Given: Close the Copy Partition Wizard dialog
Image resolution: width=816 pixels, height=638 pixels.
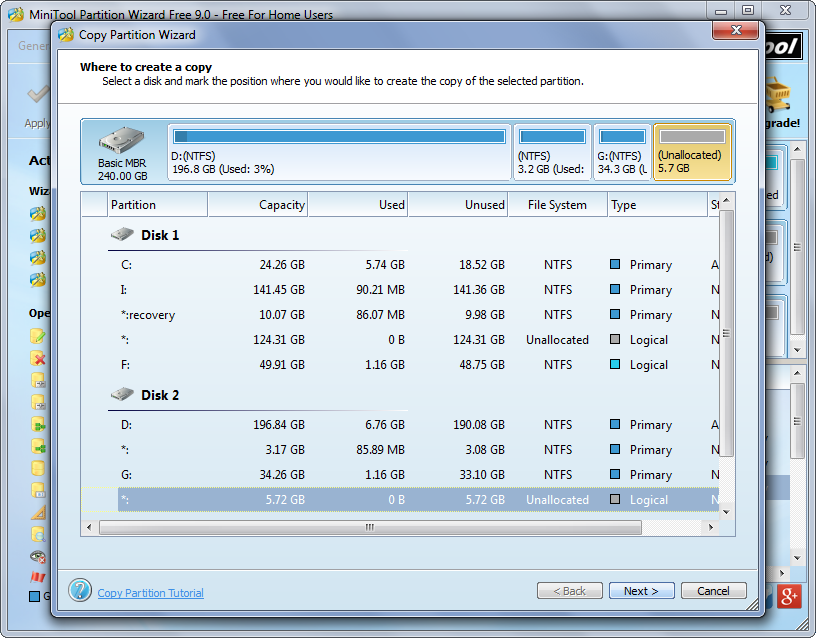Looking at the screenshot, I should 736,30.
